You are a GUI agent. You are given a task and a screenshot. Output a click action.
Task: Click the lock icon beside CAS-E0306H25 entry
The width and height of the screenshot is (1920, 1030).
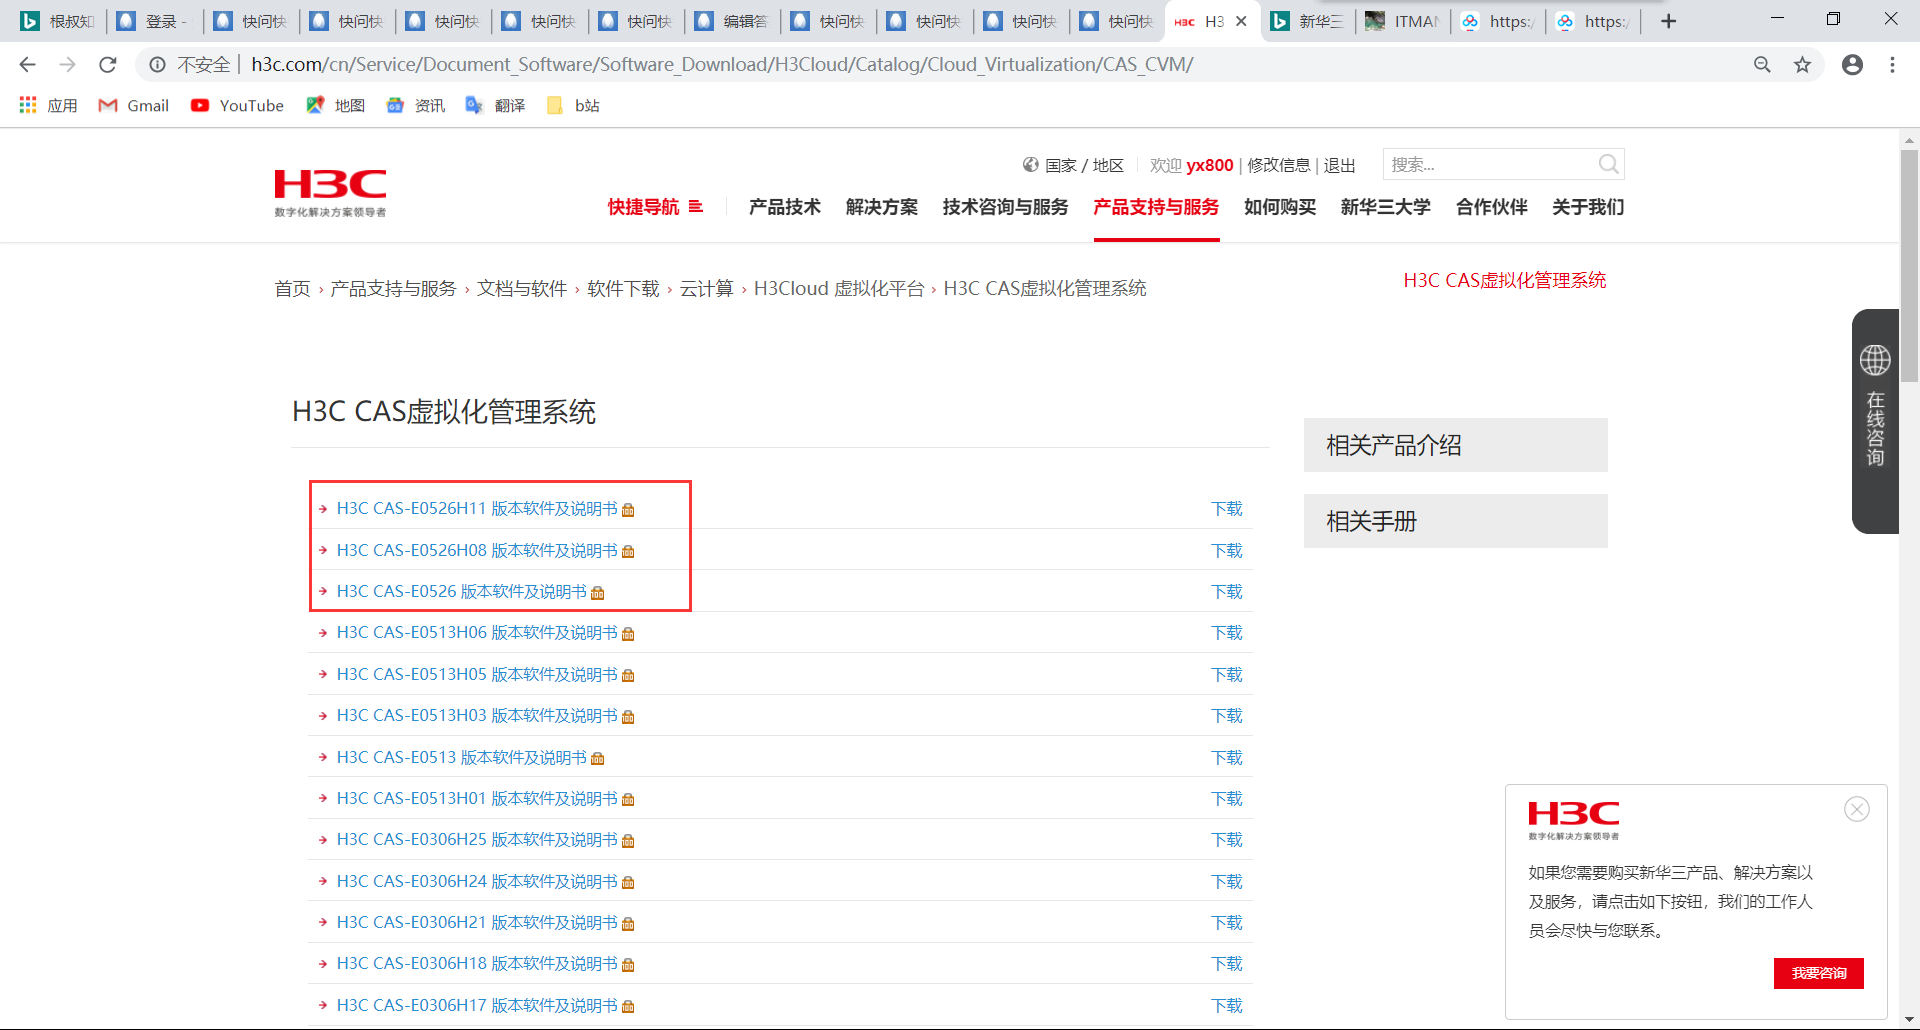628,841
